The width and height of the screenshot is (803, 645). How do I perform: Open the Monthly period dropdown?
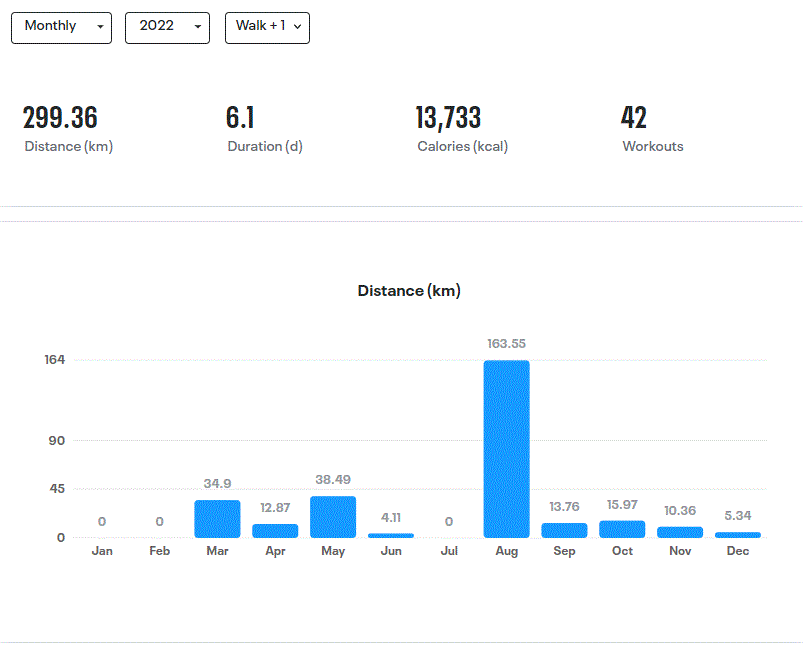tap(61, 27)
